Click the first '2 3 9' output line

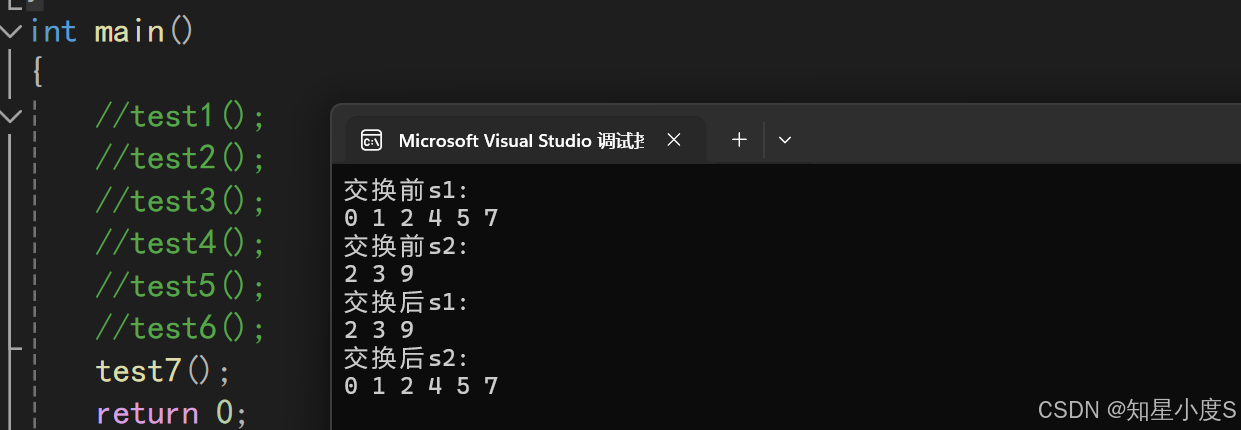pos(379,274)
